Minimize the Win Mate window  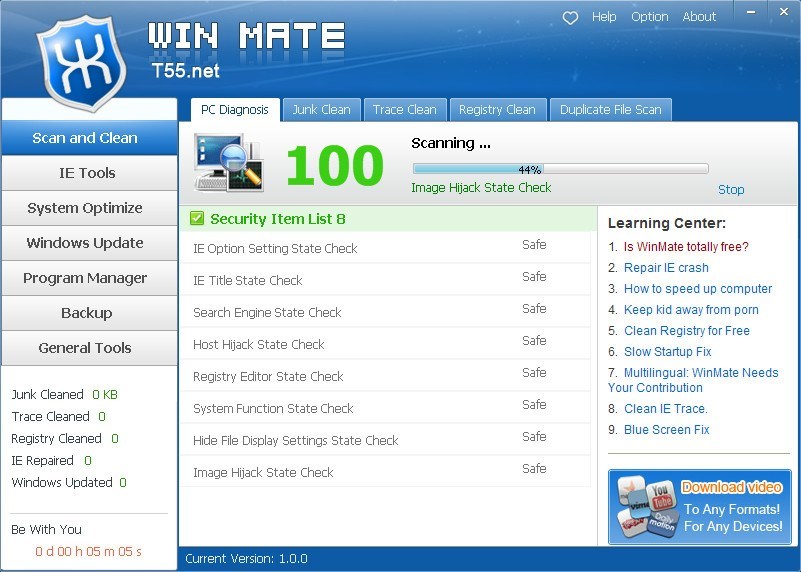(751, 11)
